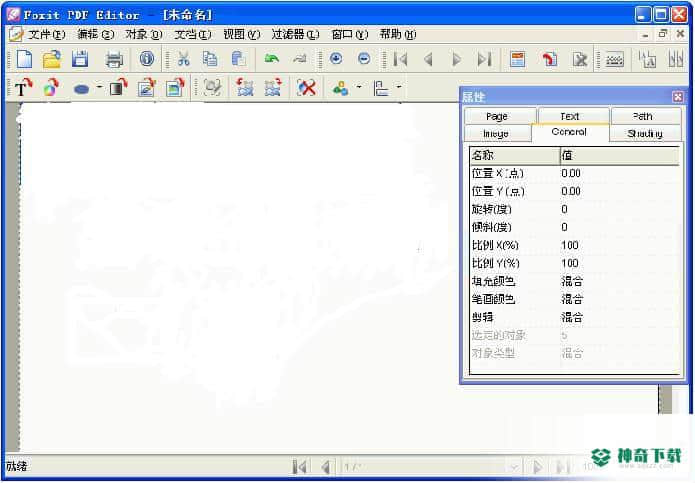The image size is (695, 483).
Task: Open the 编辑(E) menu
Action: tap(95, 34)
